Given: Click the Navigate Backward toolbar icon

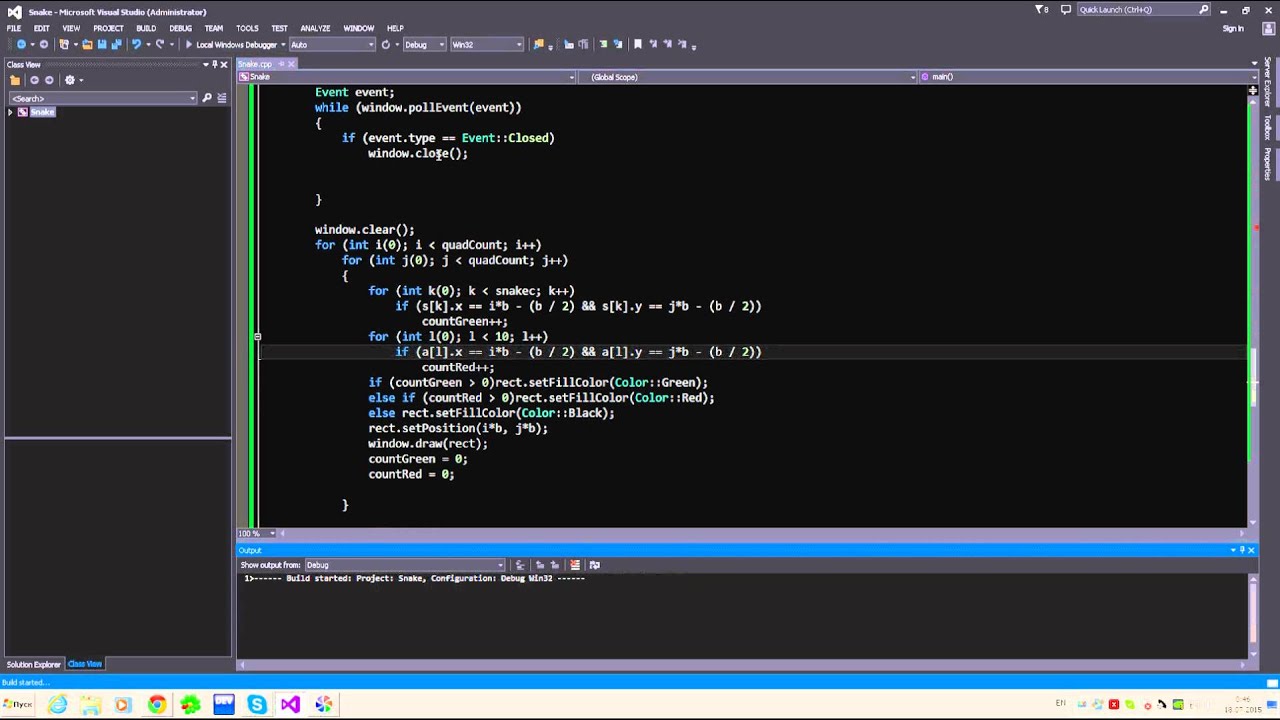Looking at the screenshot, I should click(20, 44).
